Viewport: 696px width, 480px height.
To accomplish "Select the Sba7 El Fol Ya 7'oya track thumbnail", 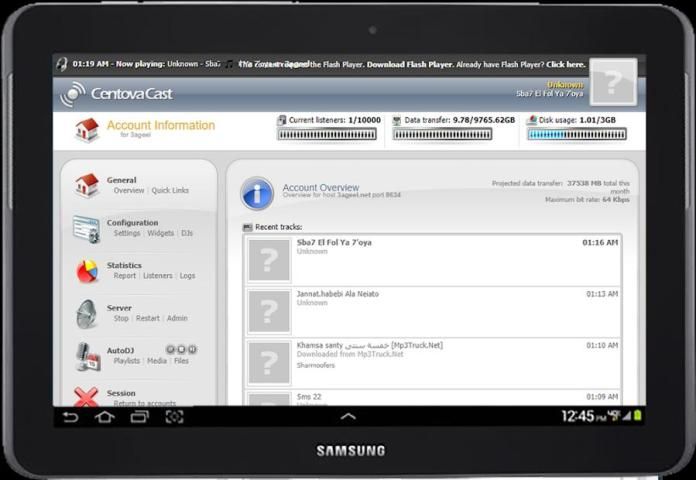I will coord(268,259).
